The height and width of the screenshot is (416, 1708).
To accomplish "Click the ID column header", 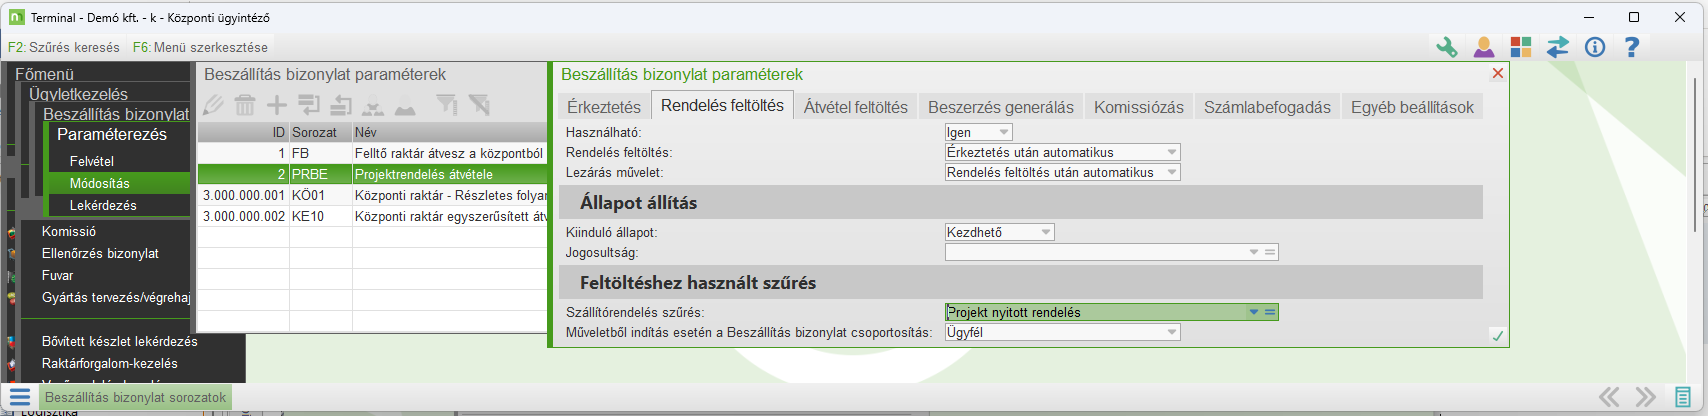I will [243, 132].
